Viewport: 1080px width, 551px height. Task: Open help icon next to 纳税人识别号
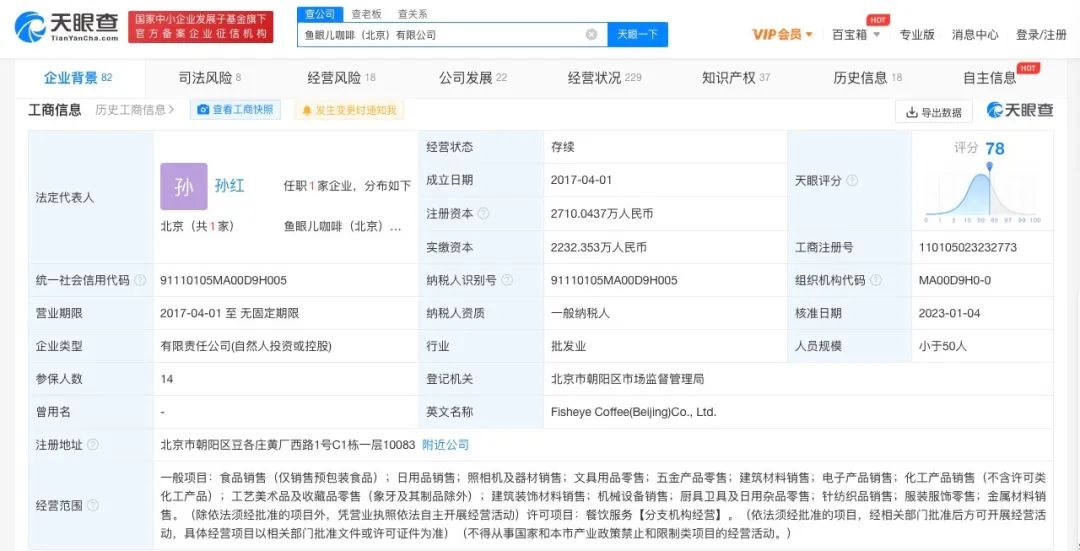pyautogui.click(x=507, y=280)
